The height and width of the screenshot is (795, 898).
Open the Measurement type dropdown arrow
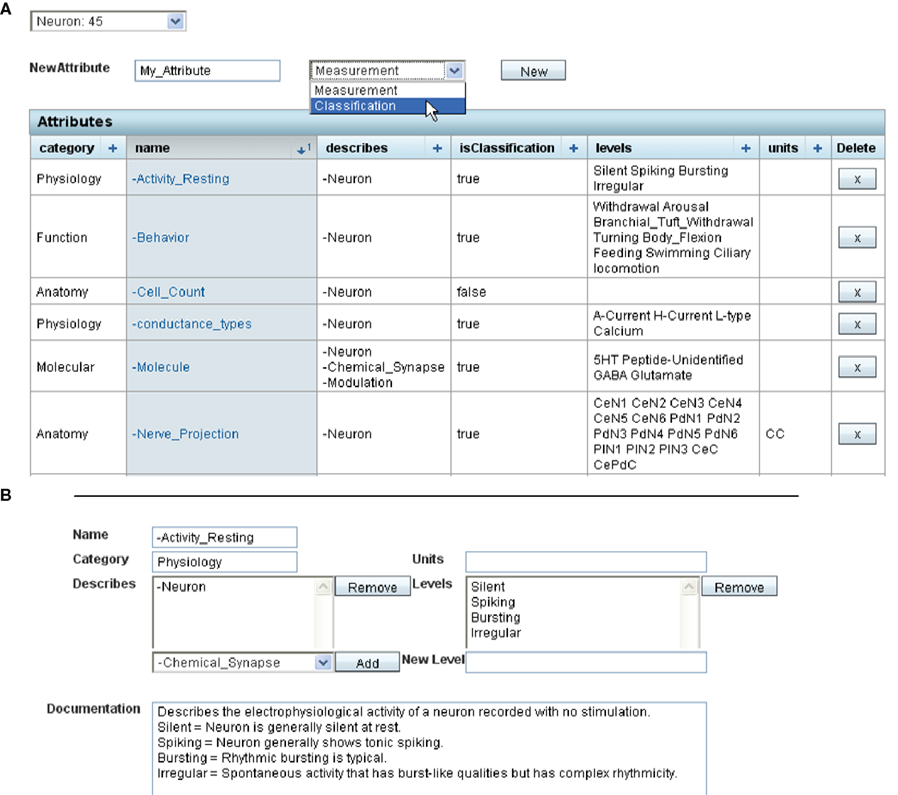[455, 70]
